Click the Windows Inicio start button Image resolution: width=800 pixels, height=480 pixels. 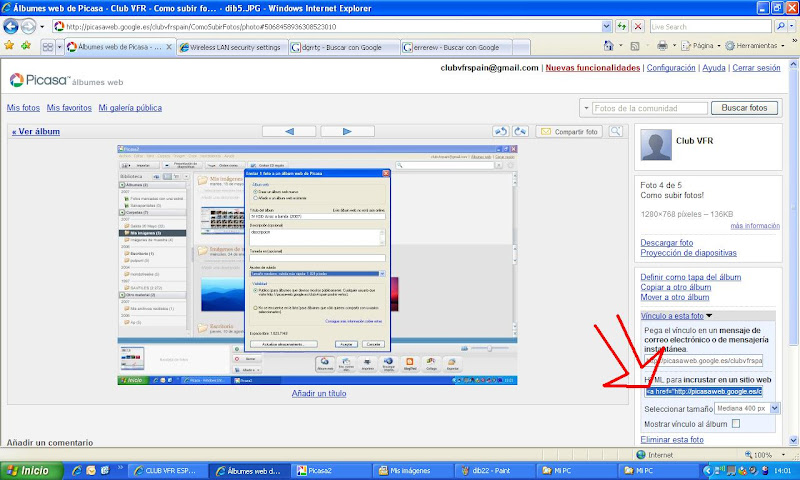click(31, 471)
